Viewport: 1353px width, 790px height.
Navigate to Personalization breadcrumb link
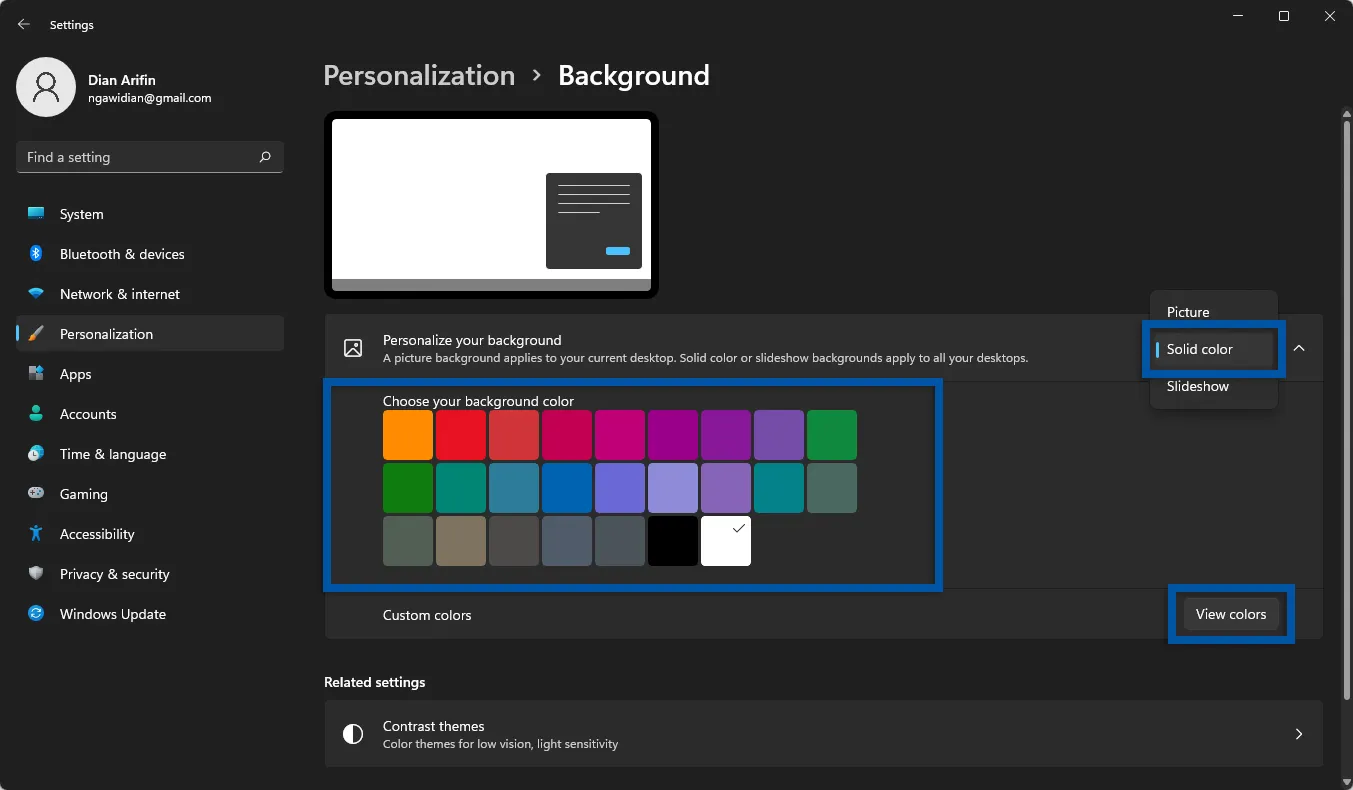click(419, 76)
